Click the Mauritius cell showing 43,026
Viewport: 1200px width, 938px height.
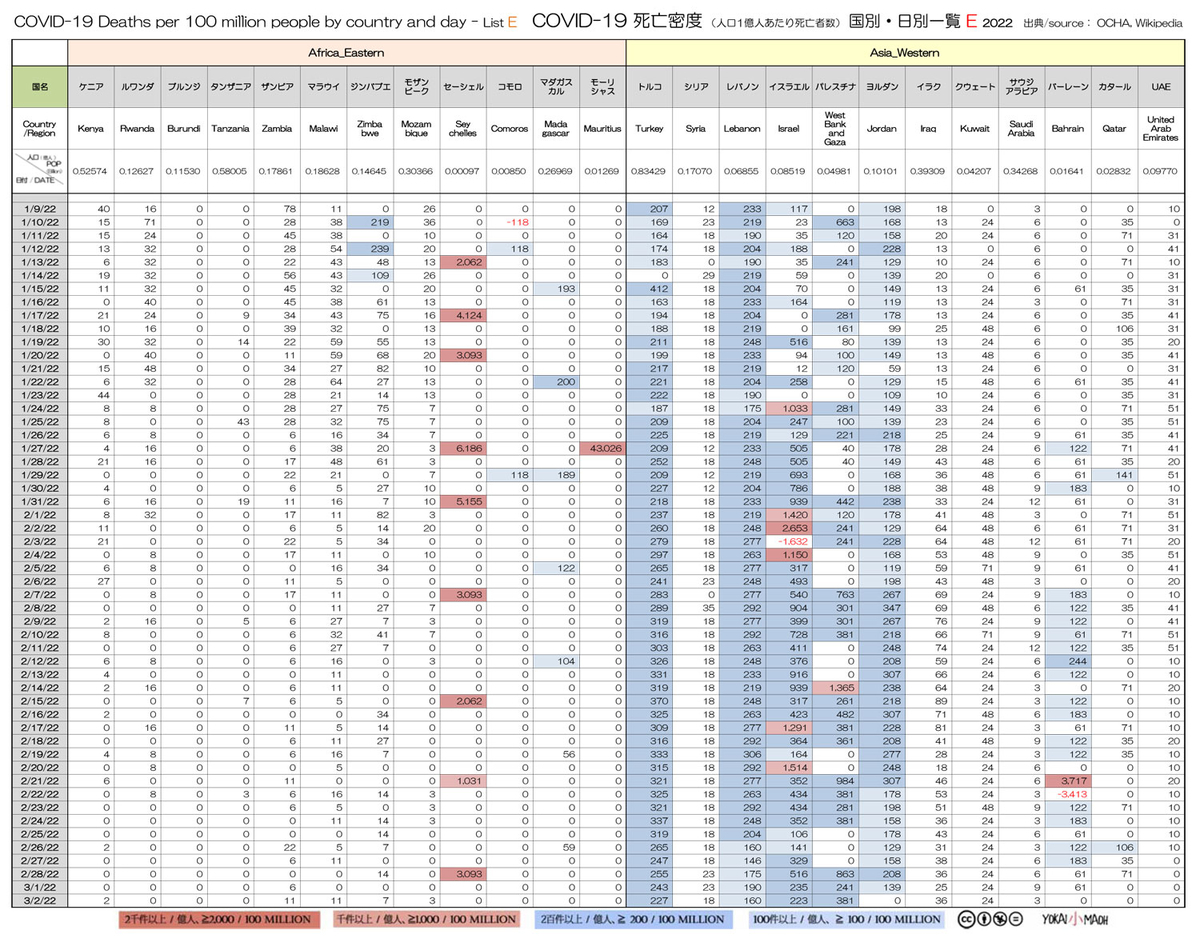click(x=603, y=447)
